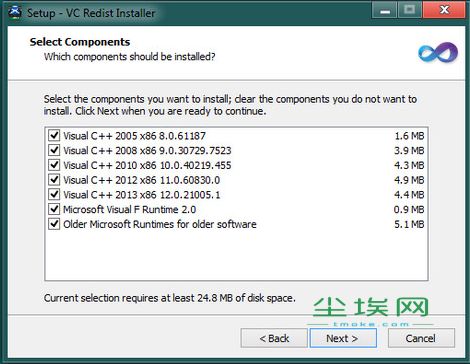Click the 'Setup - VC Redist Installer' title
The width and height of the screenshot is (470, 364).
click(x=91, y=13)
